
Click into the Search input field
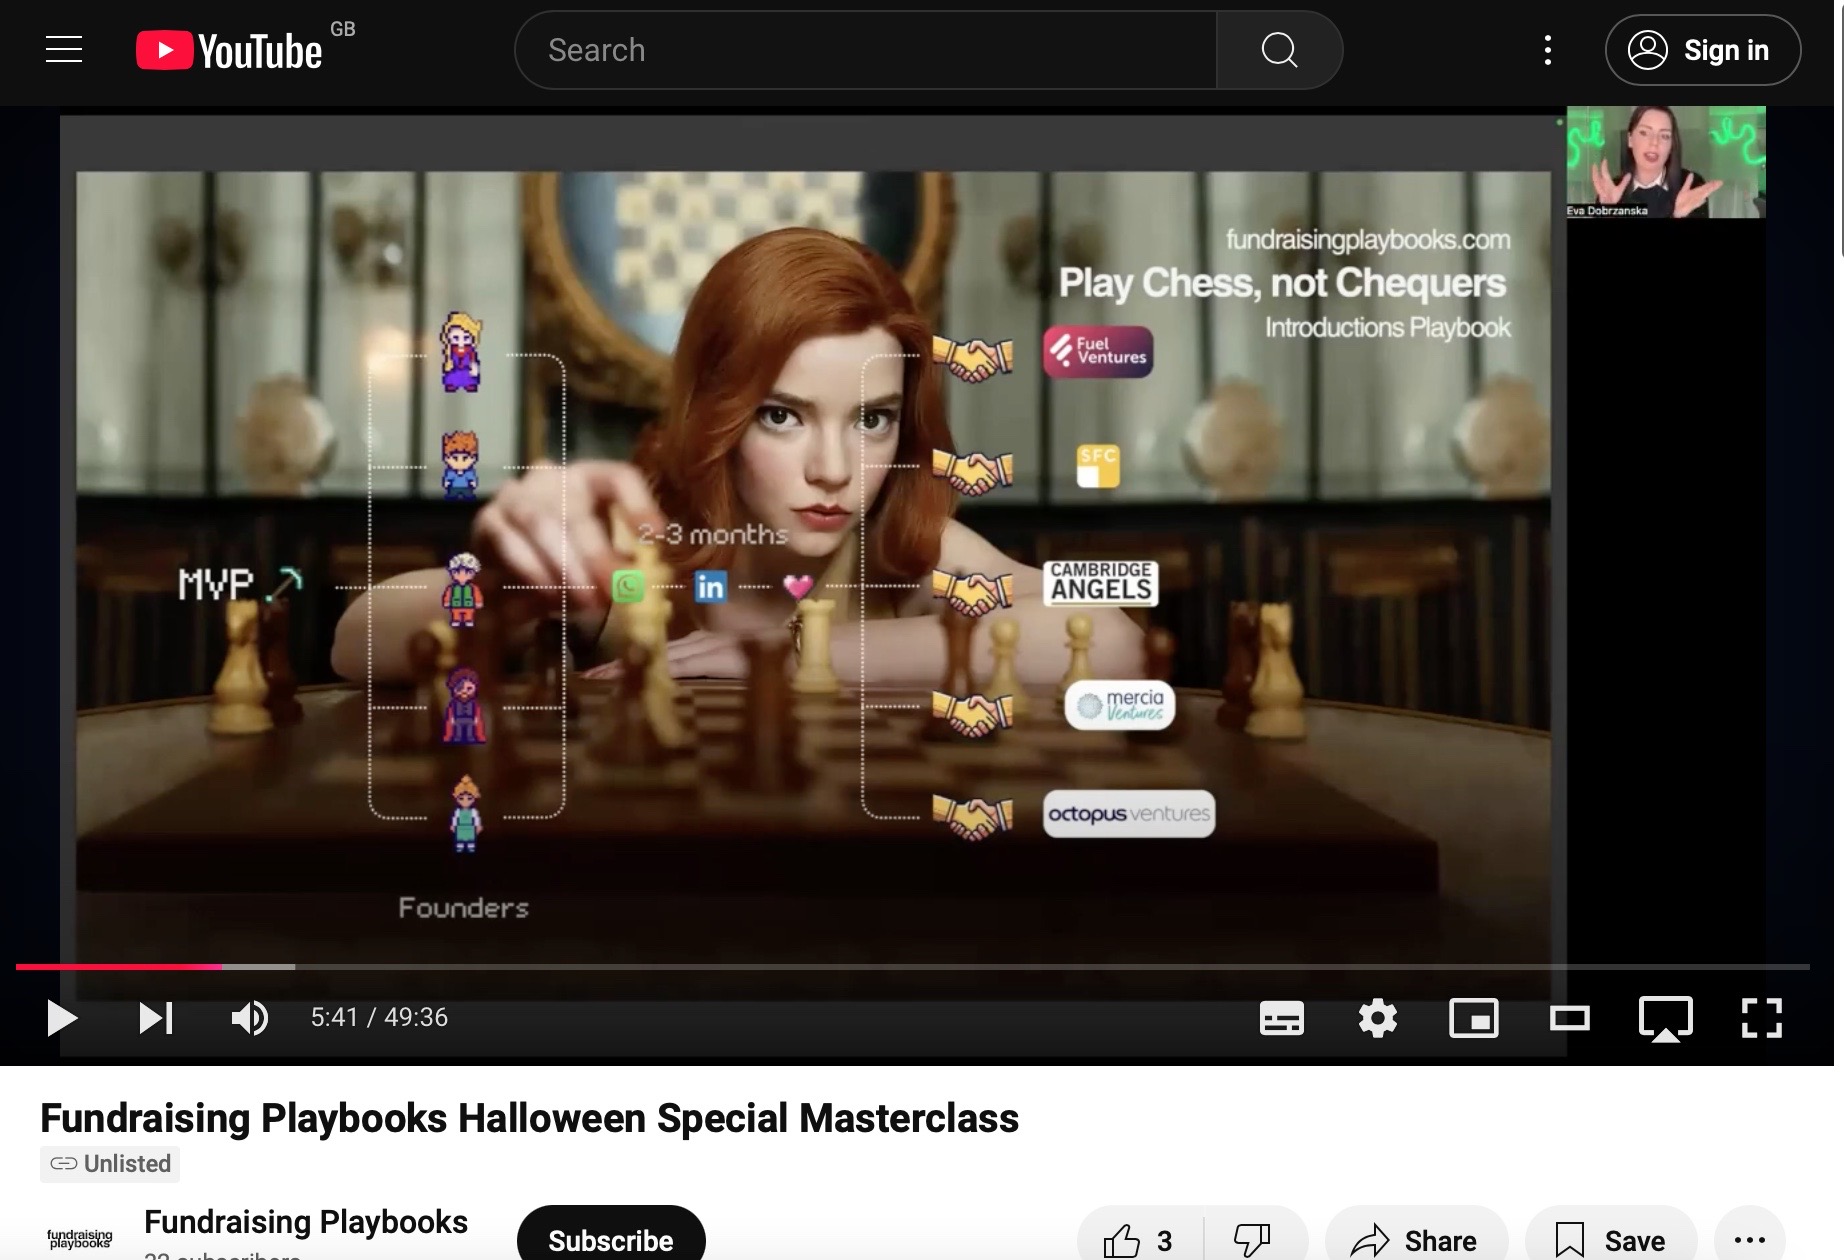click(x=866, y=50)
